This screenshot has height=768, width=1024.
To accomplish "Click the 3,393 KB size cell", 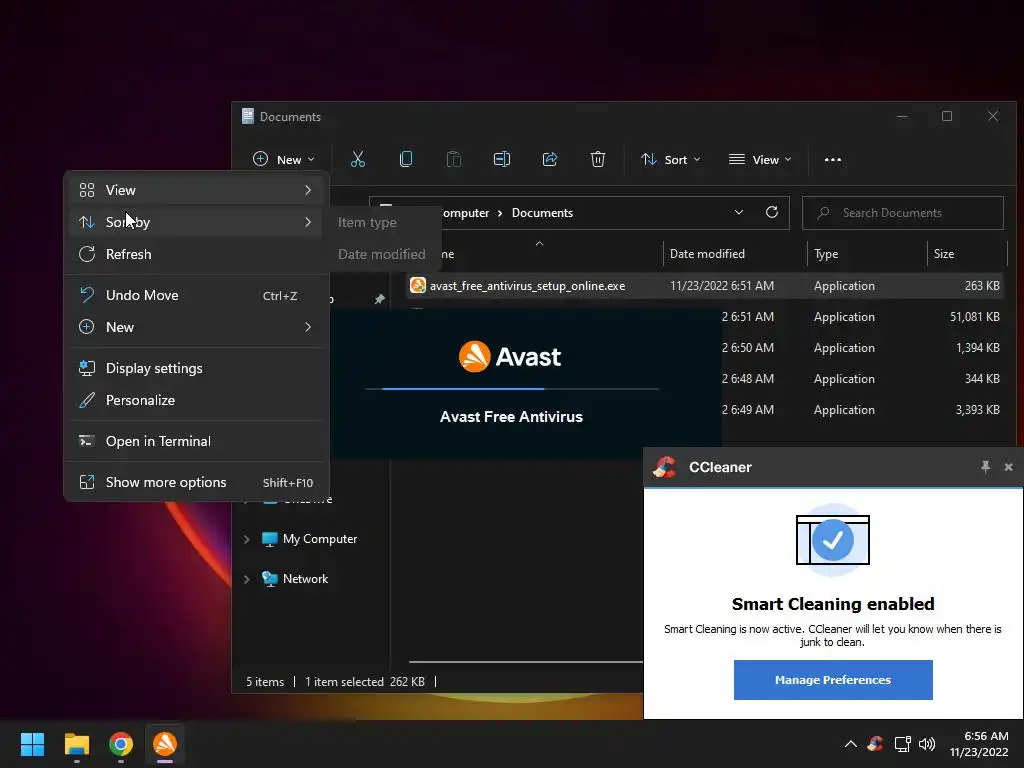I will (x=978, y=409).
